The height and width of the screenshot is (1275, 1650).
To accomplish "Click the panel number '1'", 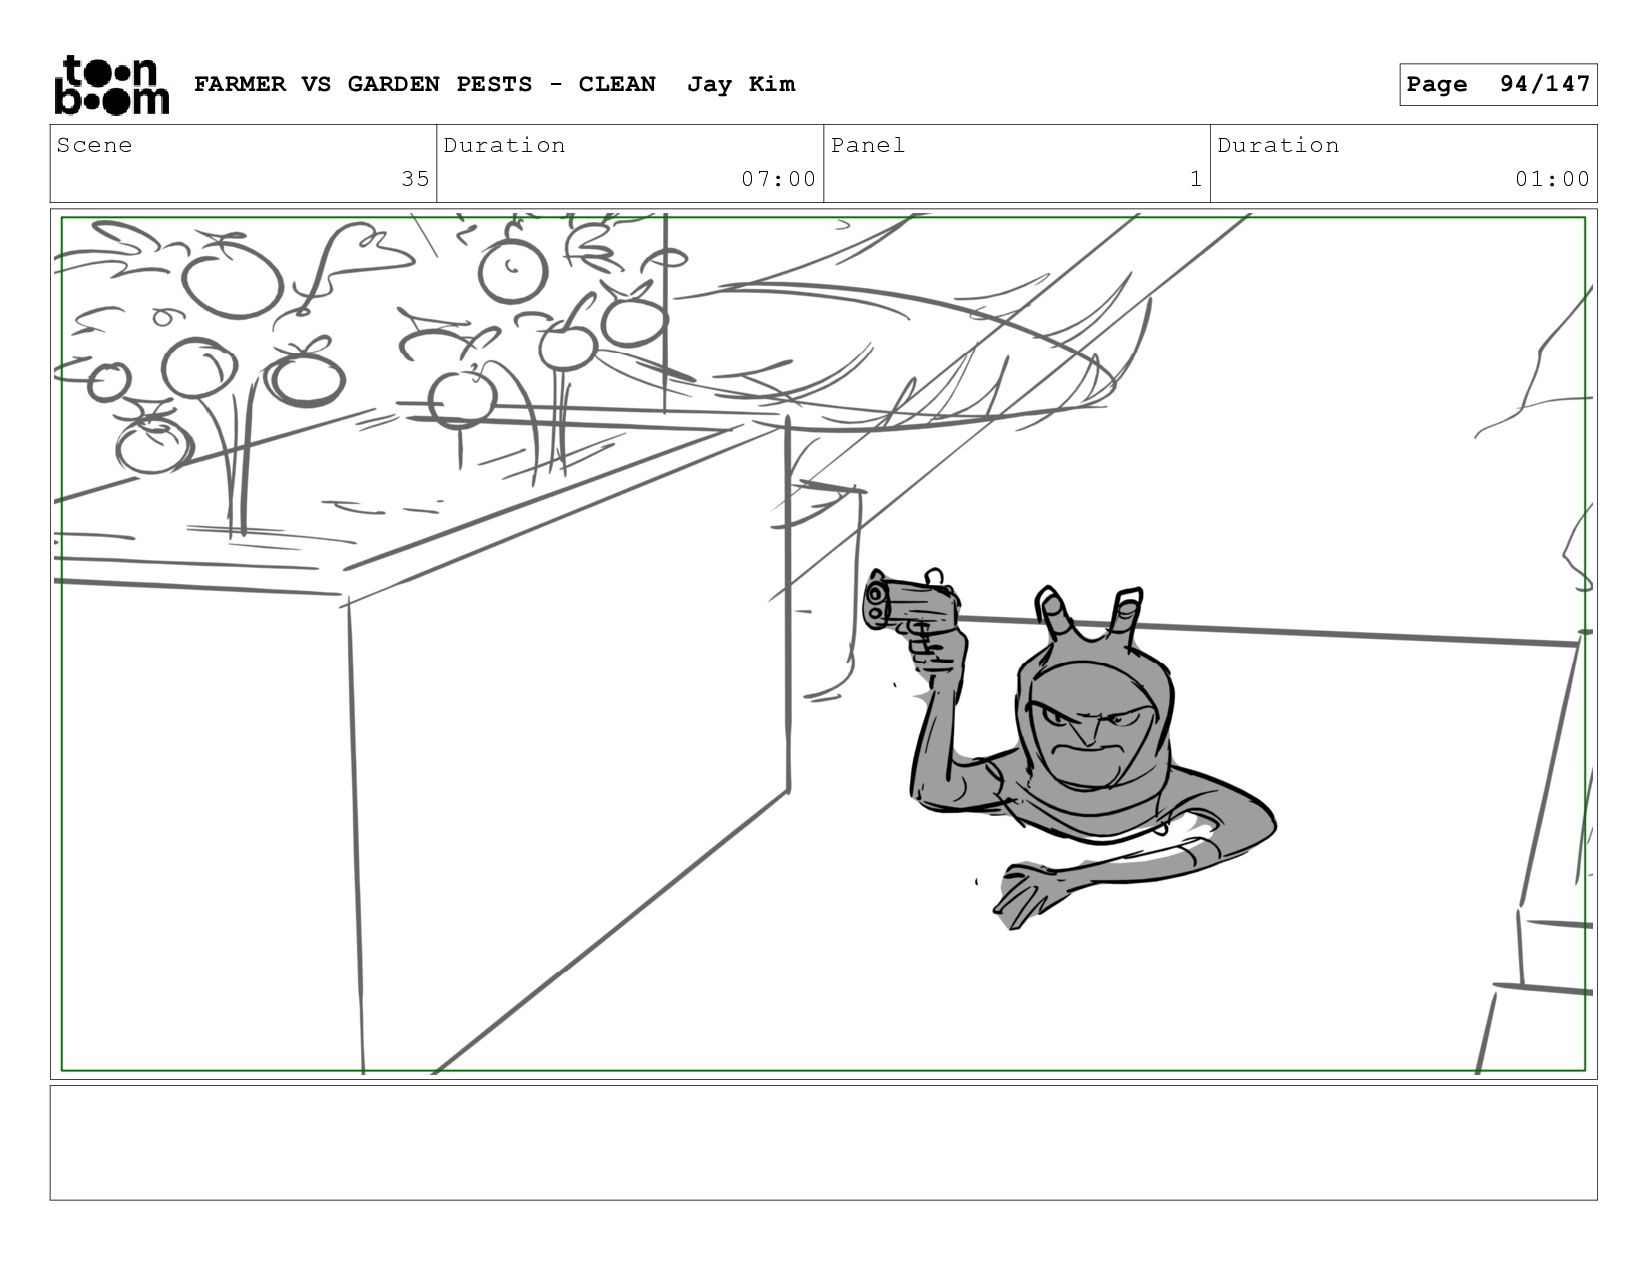I will pyautogui.click(x=1195, y=179).
